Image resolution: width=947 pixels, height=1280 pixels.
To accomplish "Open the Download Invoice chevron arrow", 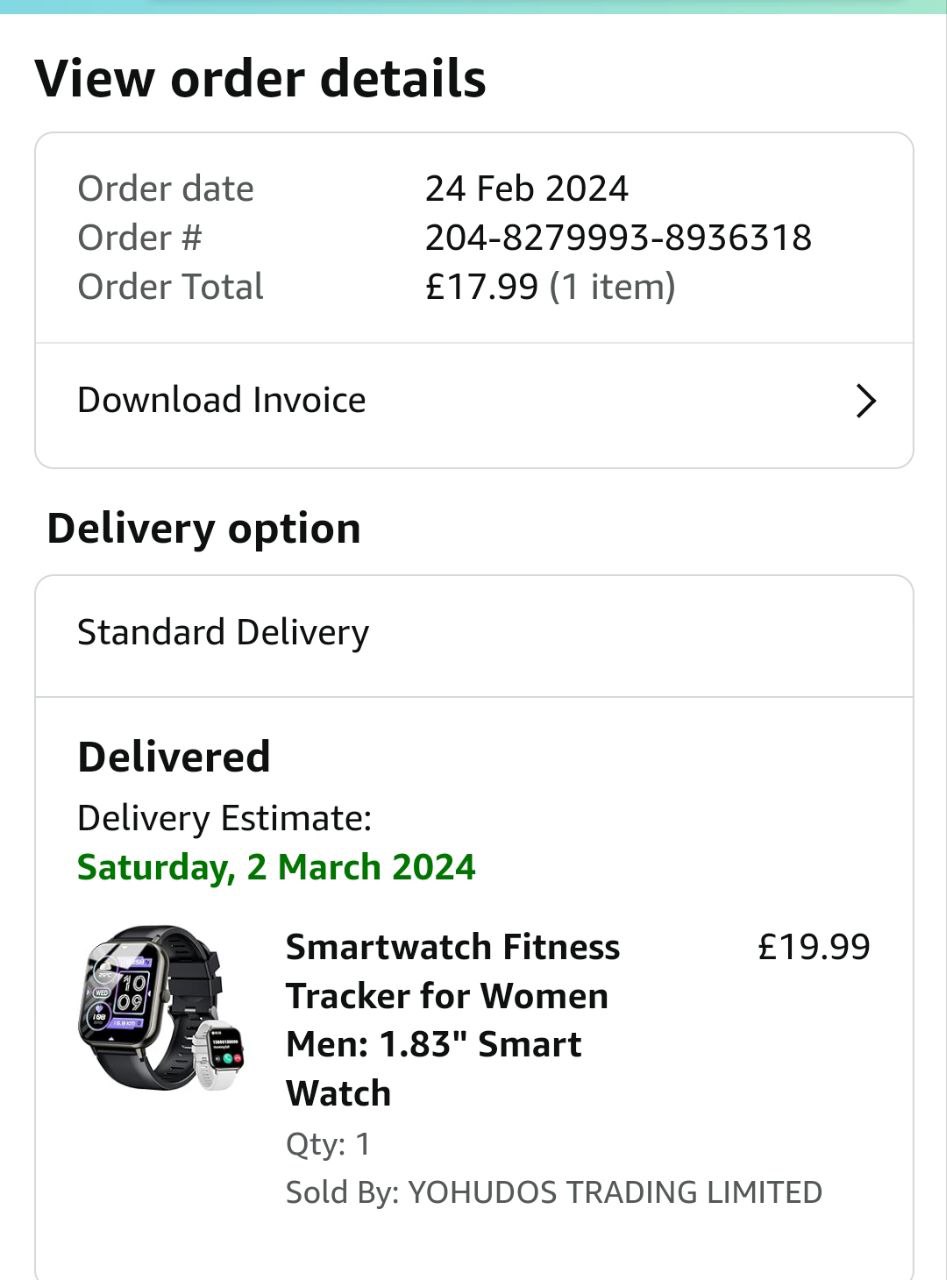I will [x=866, y=402].
